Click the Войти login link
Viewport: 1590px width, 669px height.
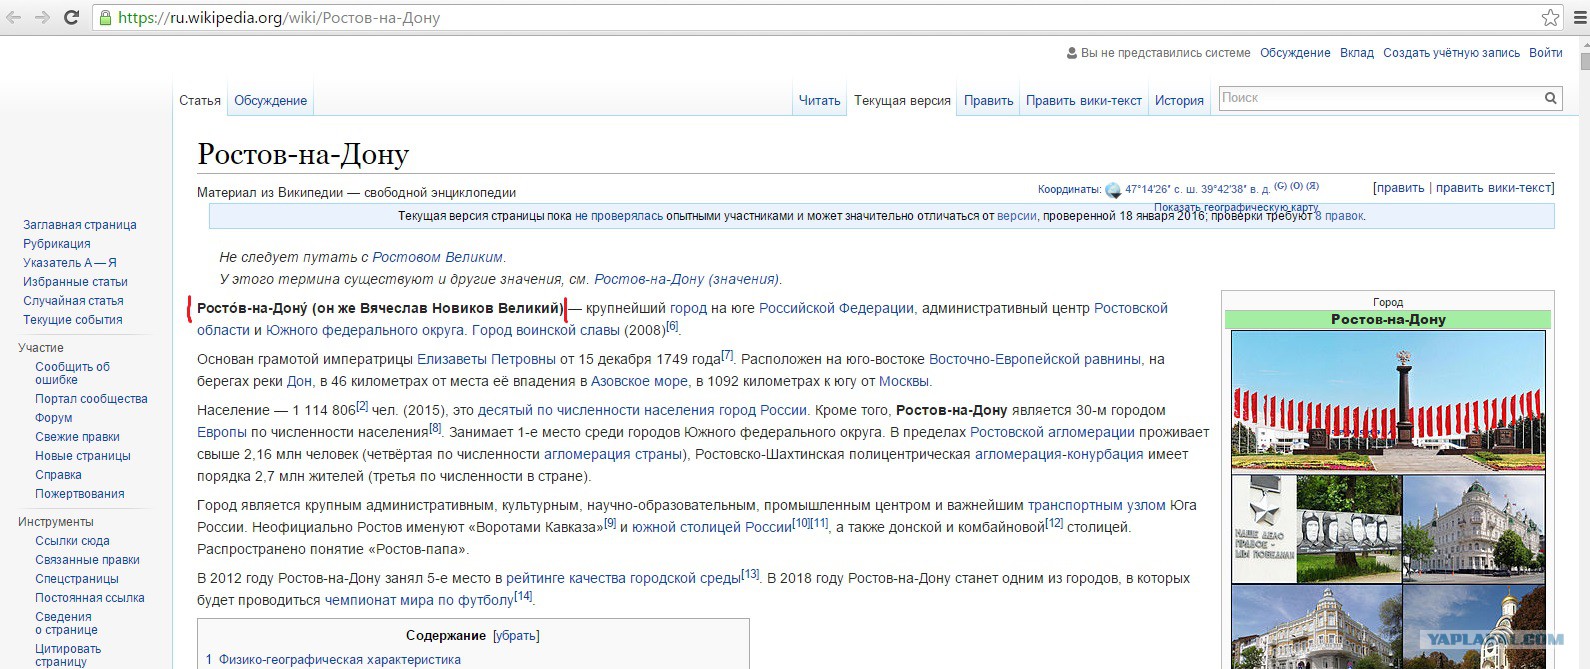click(x=1545, y=53)
